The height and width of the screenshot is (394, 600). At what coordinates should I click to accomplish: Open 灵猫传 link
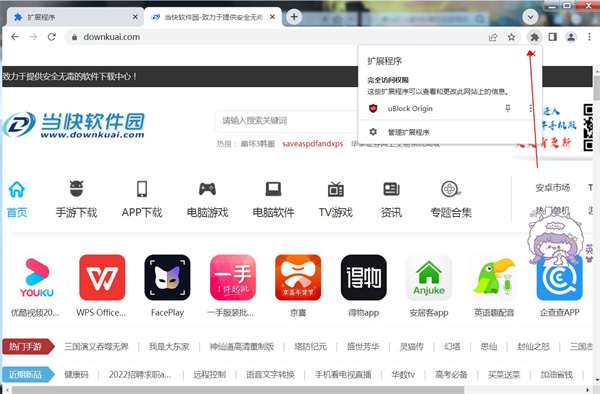pyautogui.click(x=411, y=347)
